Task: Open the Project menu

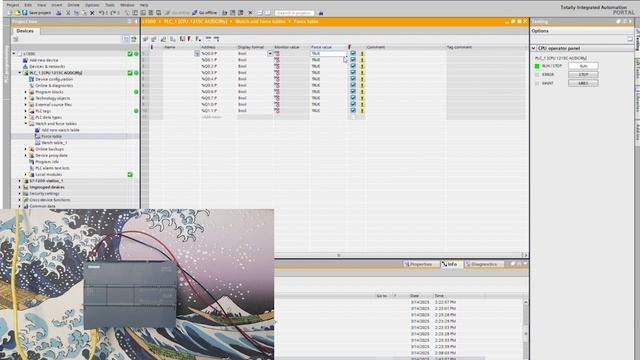Action: point(13,5)
